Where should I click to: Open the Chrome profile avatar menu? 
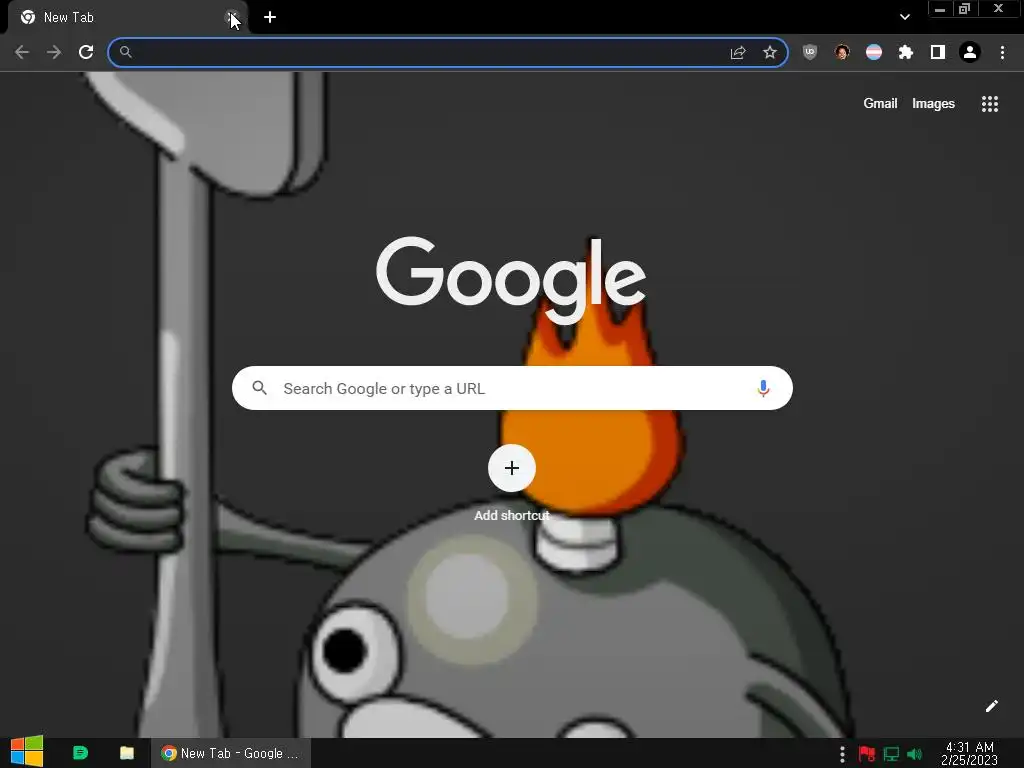pyautogui.click(x=970, y=52)
